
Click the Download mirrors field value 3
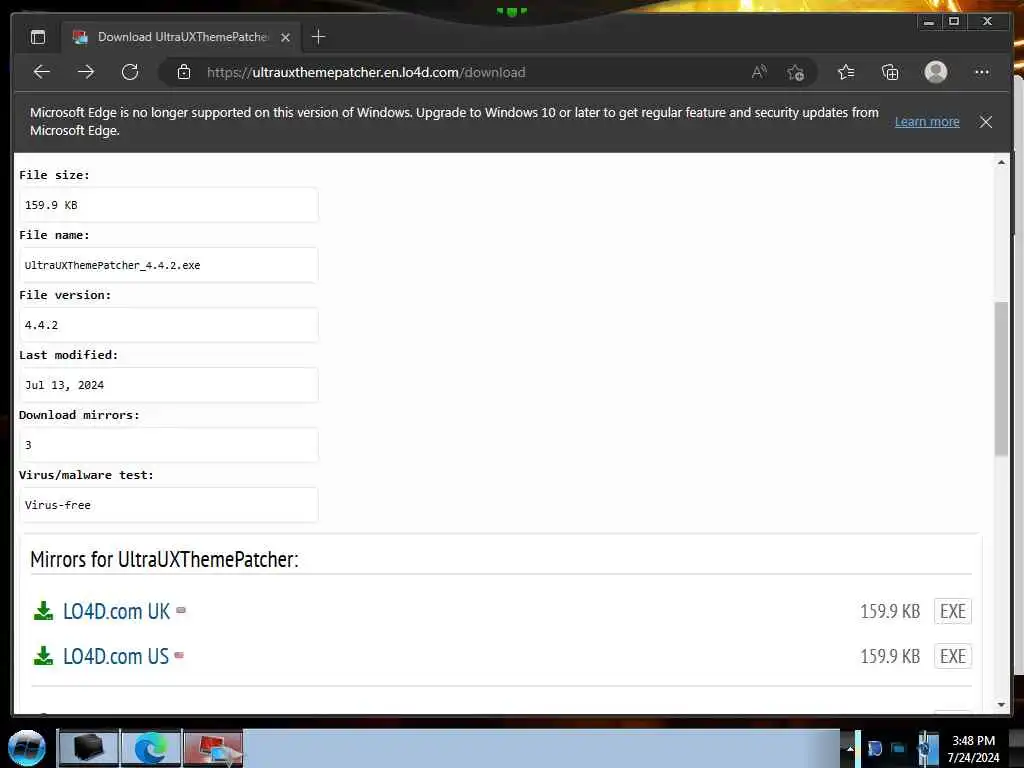point(168,445)
